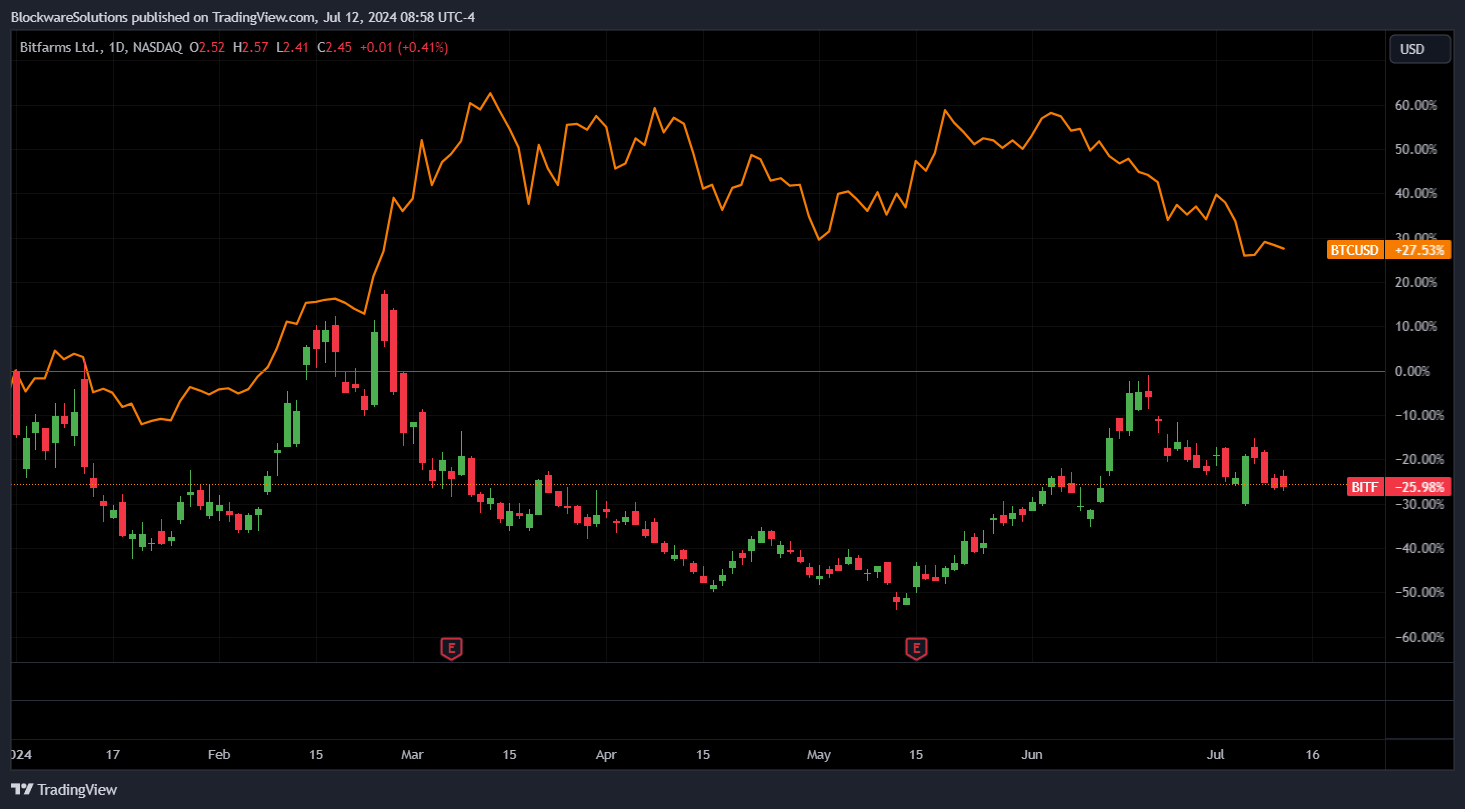Select the Bitfarms Ltd. symbol title

click(59, 47)
